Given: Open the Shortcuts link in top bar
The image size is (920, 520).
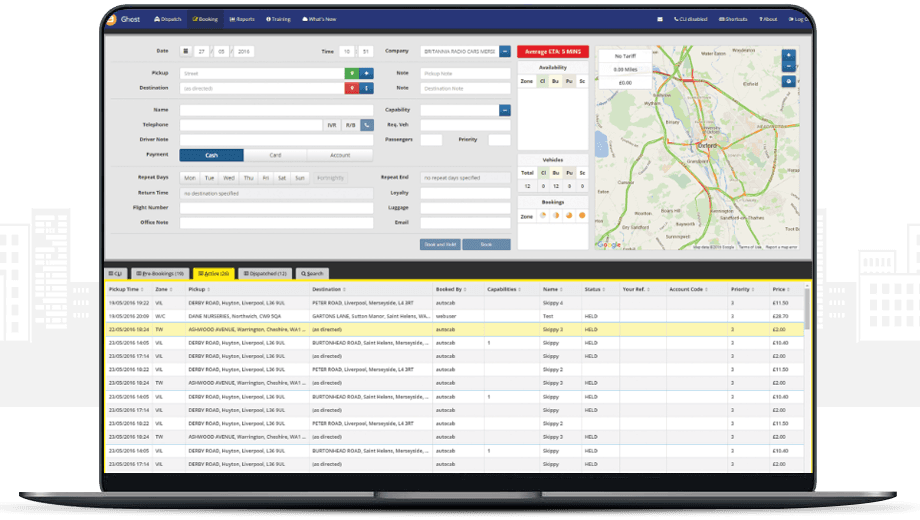Looking at the screenshot, I should [x=735, y=19].
